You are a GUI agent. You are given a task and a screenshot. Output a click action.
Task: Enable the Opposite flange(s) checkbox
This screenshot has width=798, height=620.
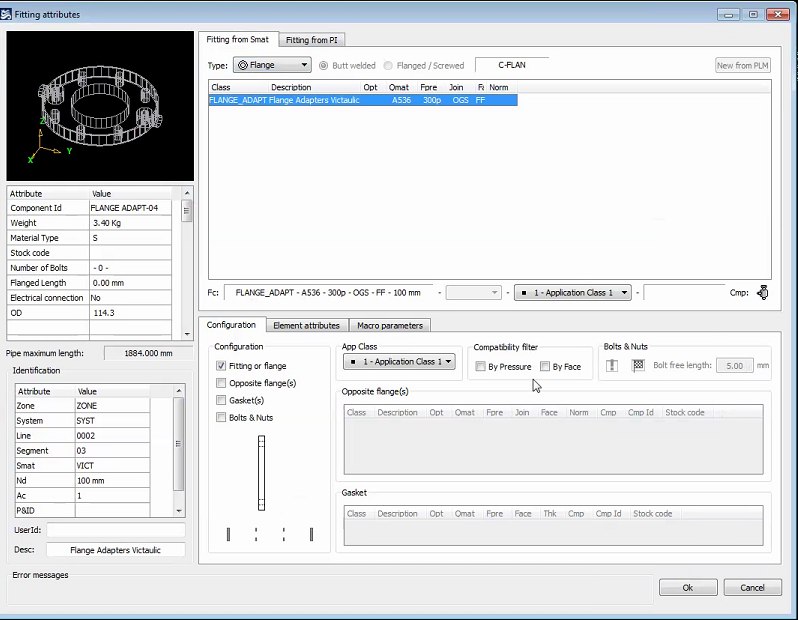tap(221, 383)
